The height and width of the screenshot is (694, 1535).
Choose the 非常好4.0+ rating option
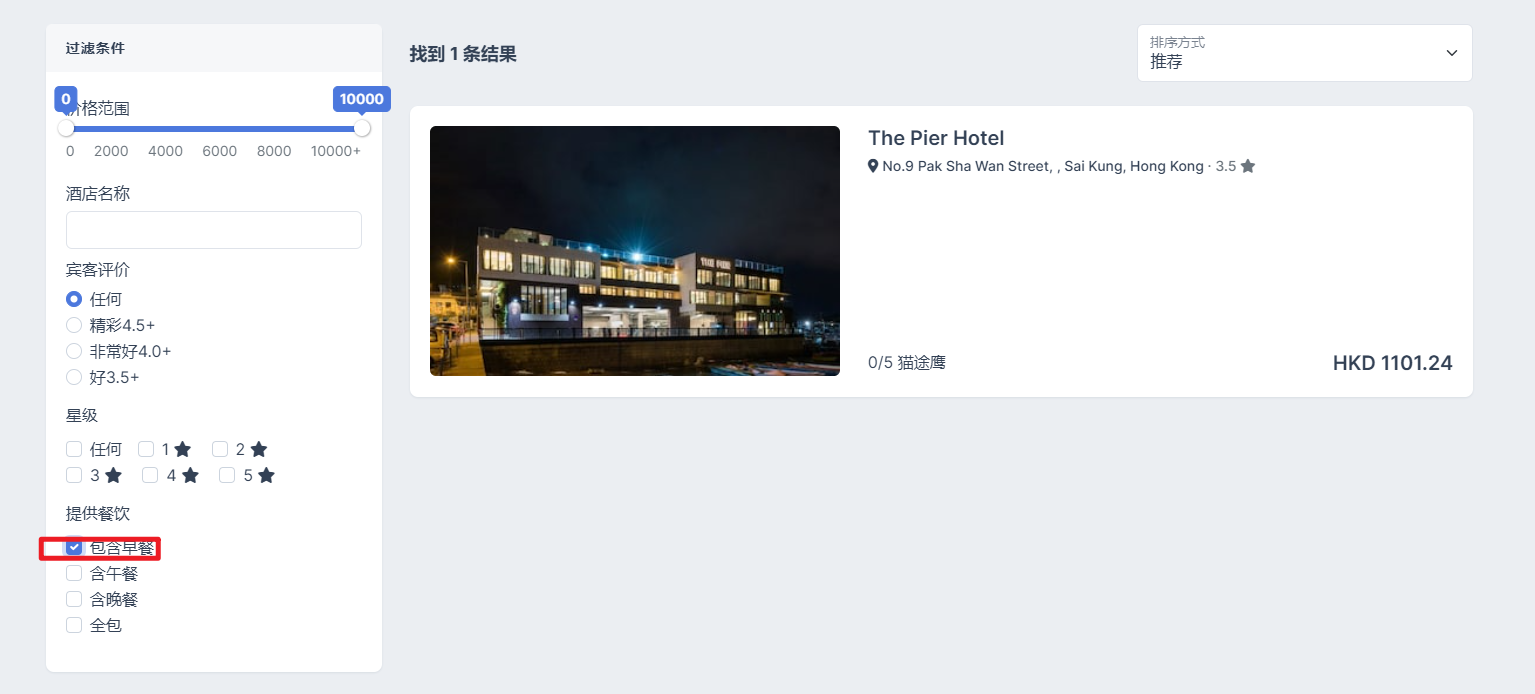[74, 351]
